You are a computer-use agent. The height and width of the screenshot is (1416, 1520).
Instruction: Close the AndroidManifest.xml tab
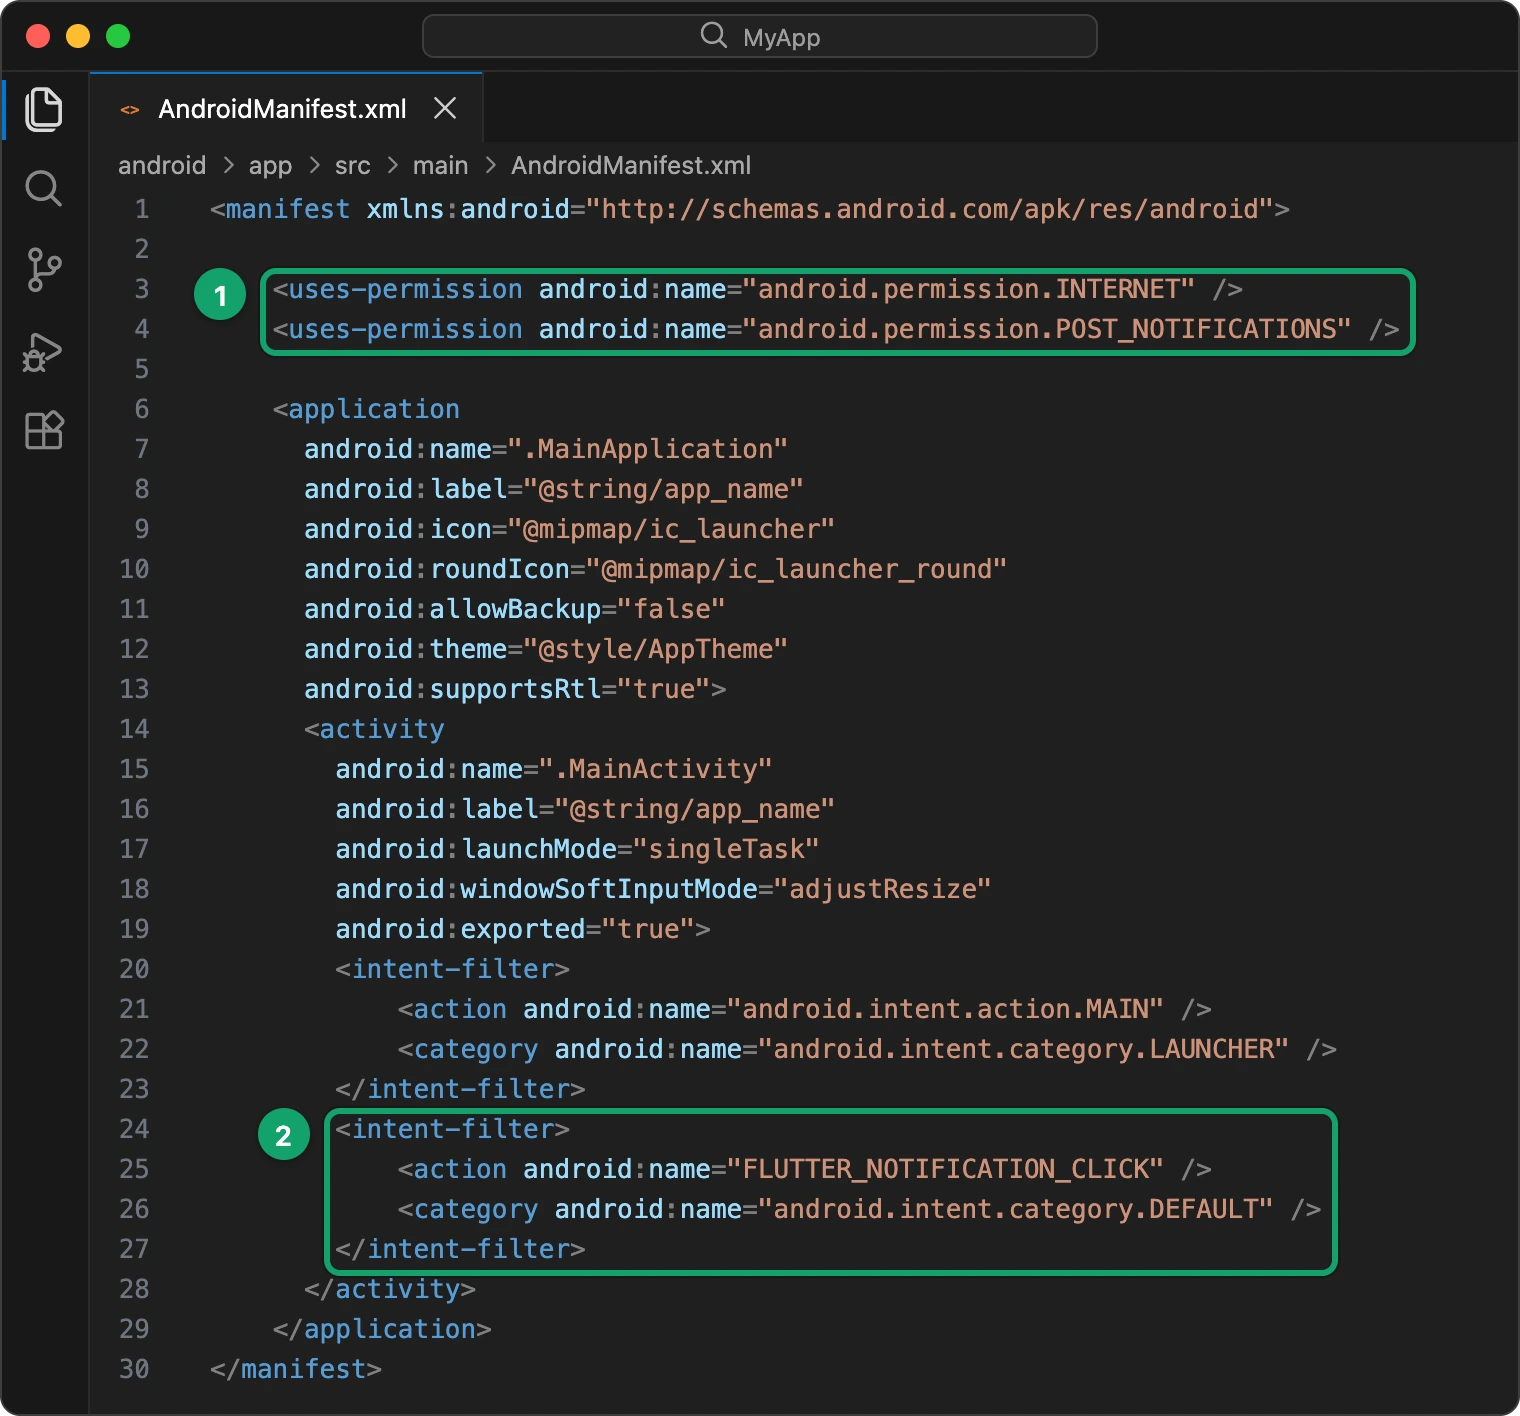point(445,108)
